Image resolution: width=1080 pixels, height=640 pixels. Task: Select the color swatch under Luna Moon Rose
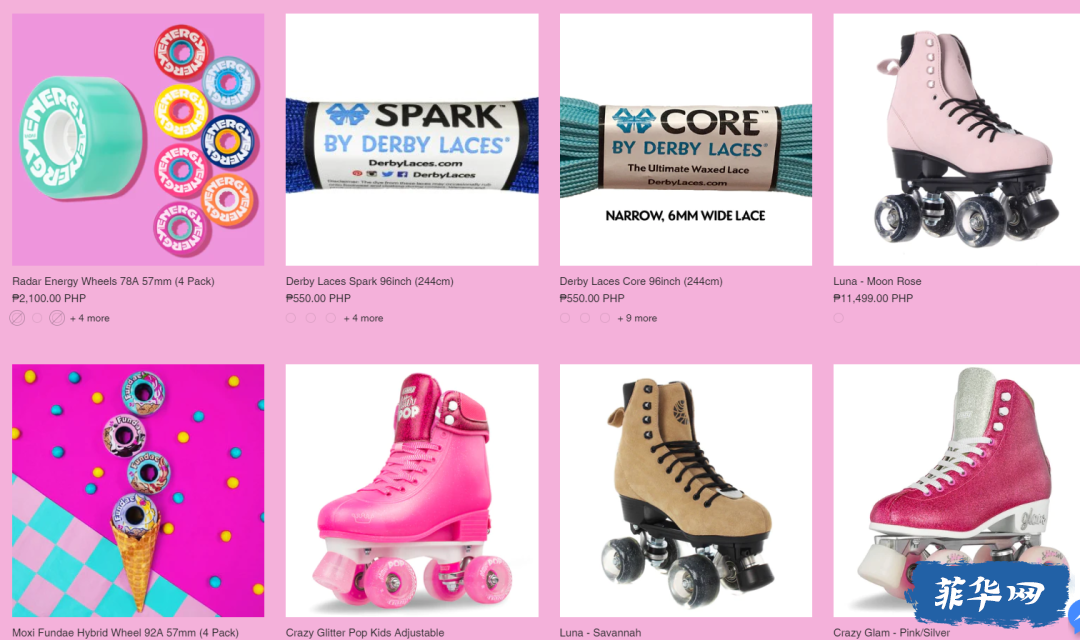[838, 318]
